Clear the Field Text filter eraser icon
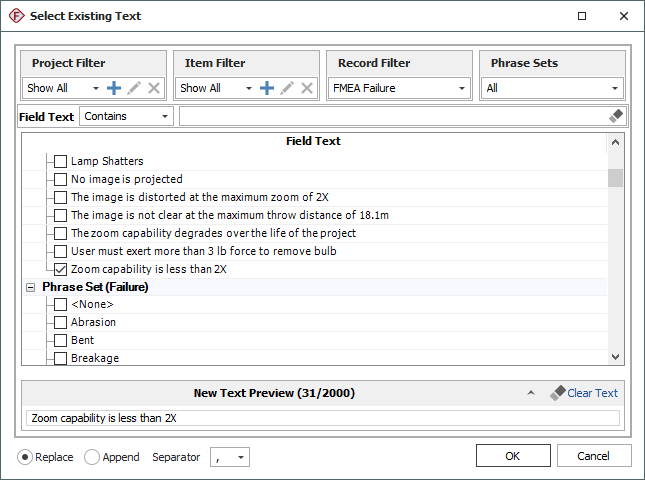The width and height of the screenshot is (645, 480). pos(616,116)
